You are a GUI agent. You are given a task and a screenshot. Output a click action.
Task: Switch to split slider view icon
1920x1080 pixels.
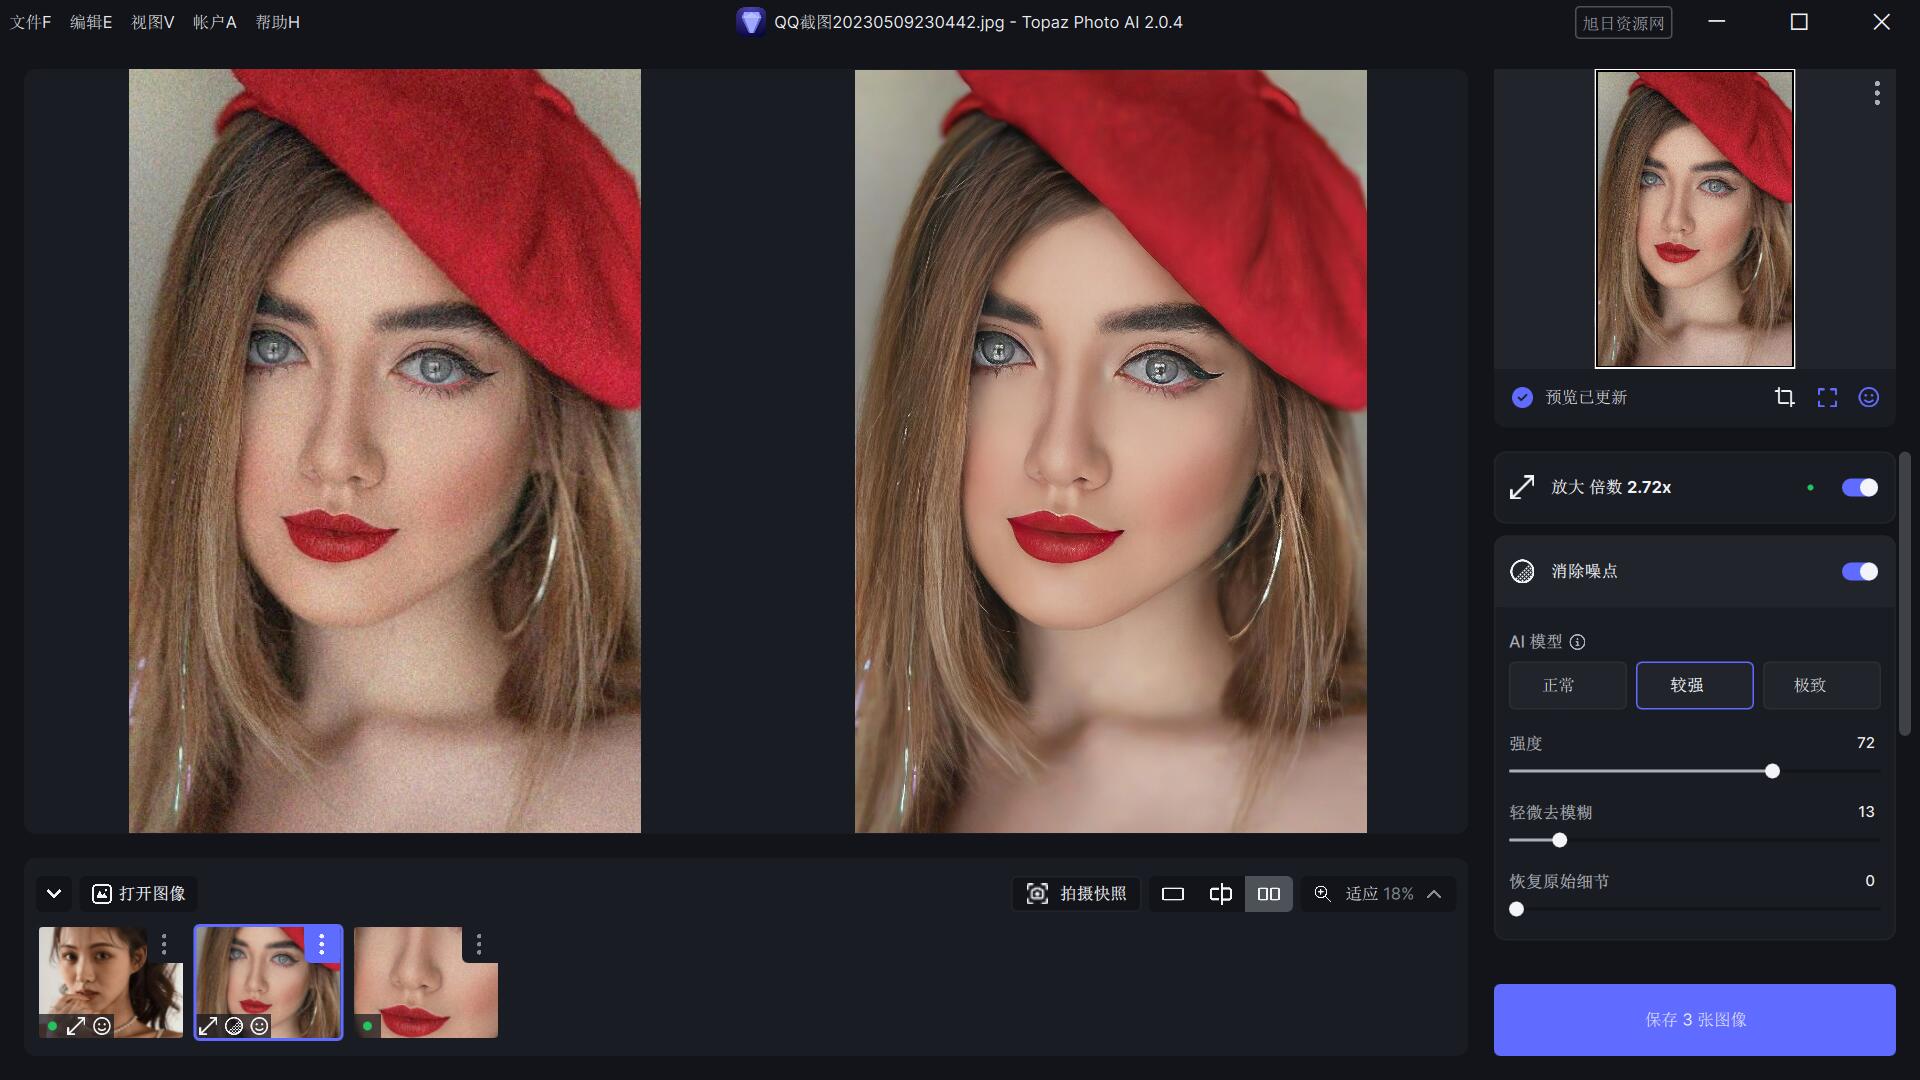tap(1220, 893)
